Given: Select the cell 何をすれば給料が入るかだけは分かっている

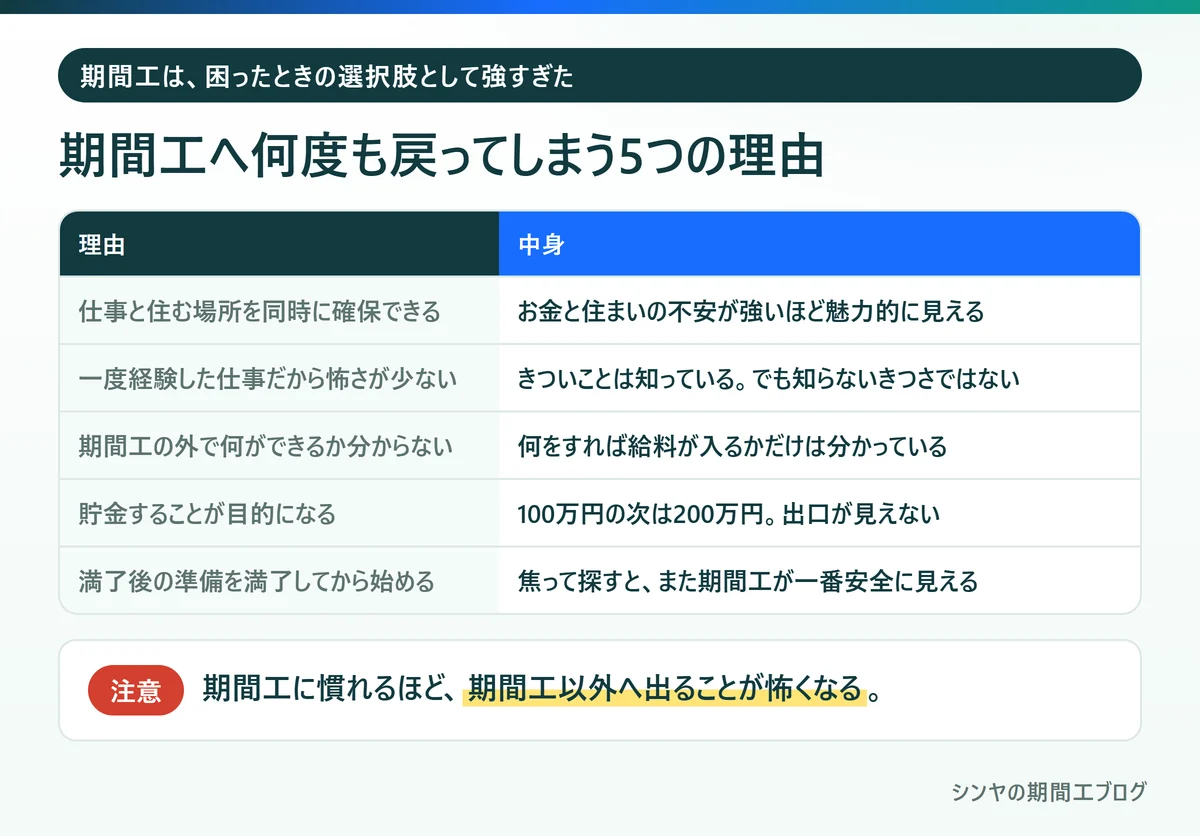Looking at the screenshot, I should (819, 446).
